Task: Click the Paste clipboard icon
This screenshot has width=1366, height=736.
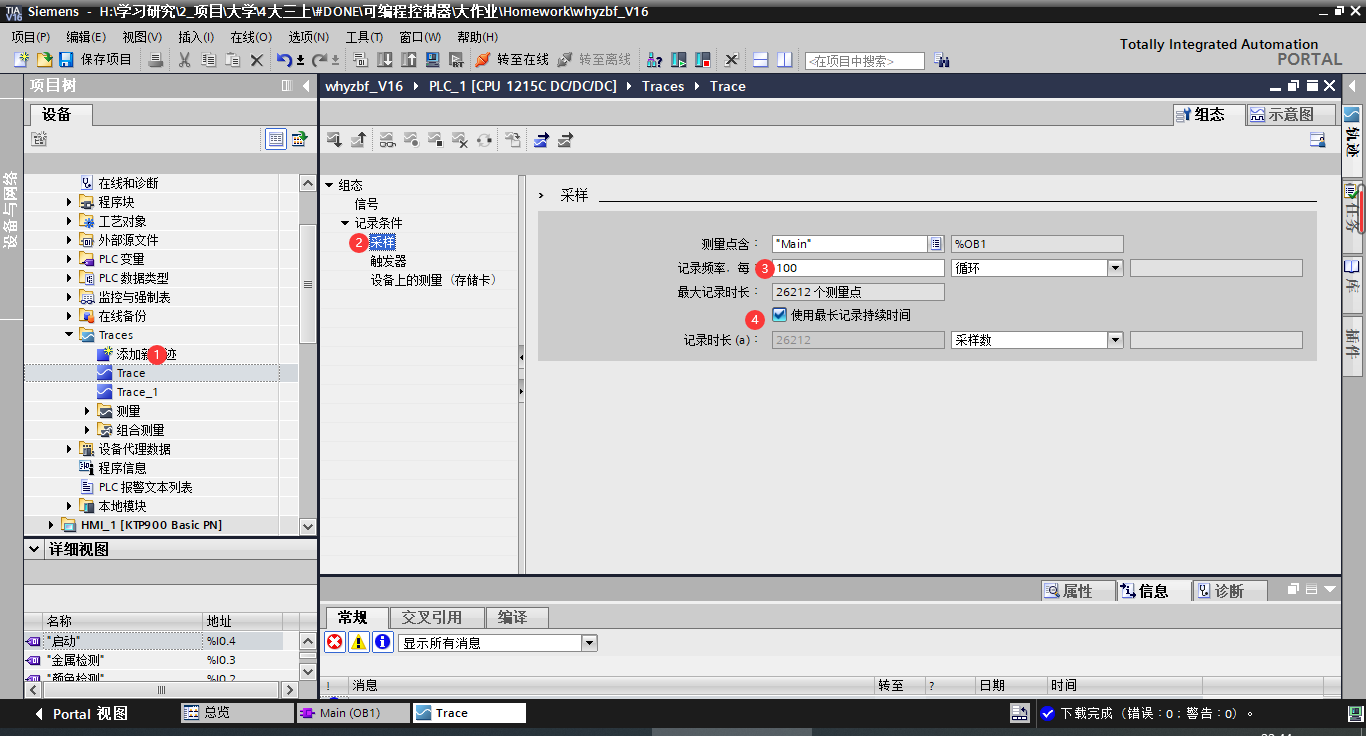Action: [x=232, y=60]
